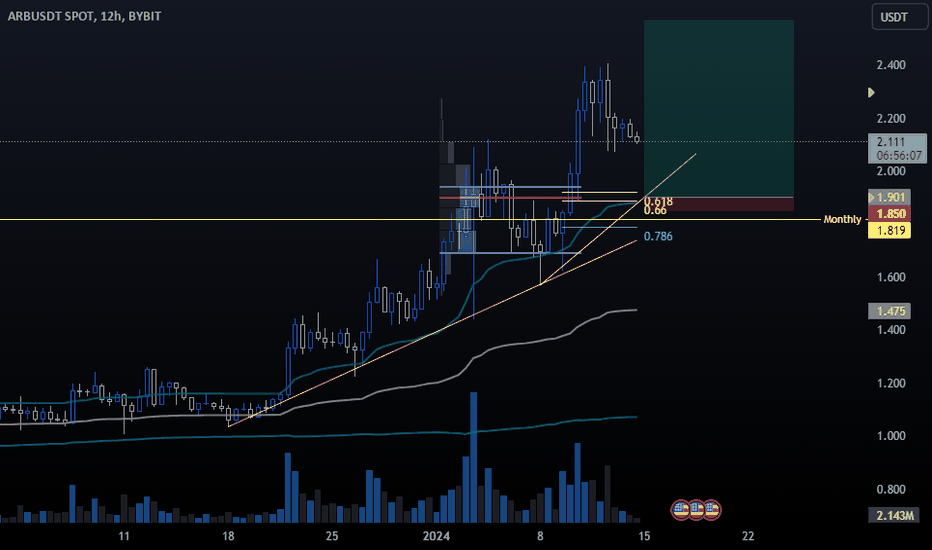Image resolution: width=932 pixels, height=550 pixels.
Task: Click the middle US flag economic event icon
Action: click(696, 510)
